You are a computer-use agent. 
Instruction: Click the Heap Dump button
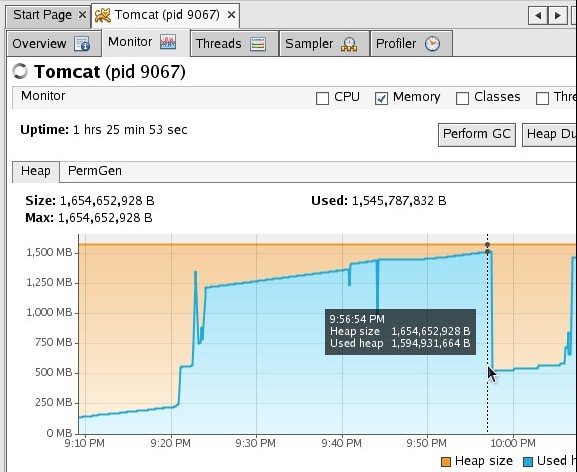(x=549, y=134)
